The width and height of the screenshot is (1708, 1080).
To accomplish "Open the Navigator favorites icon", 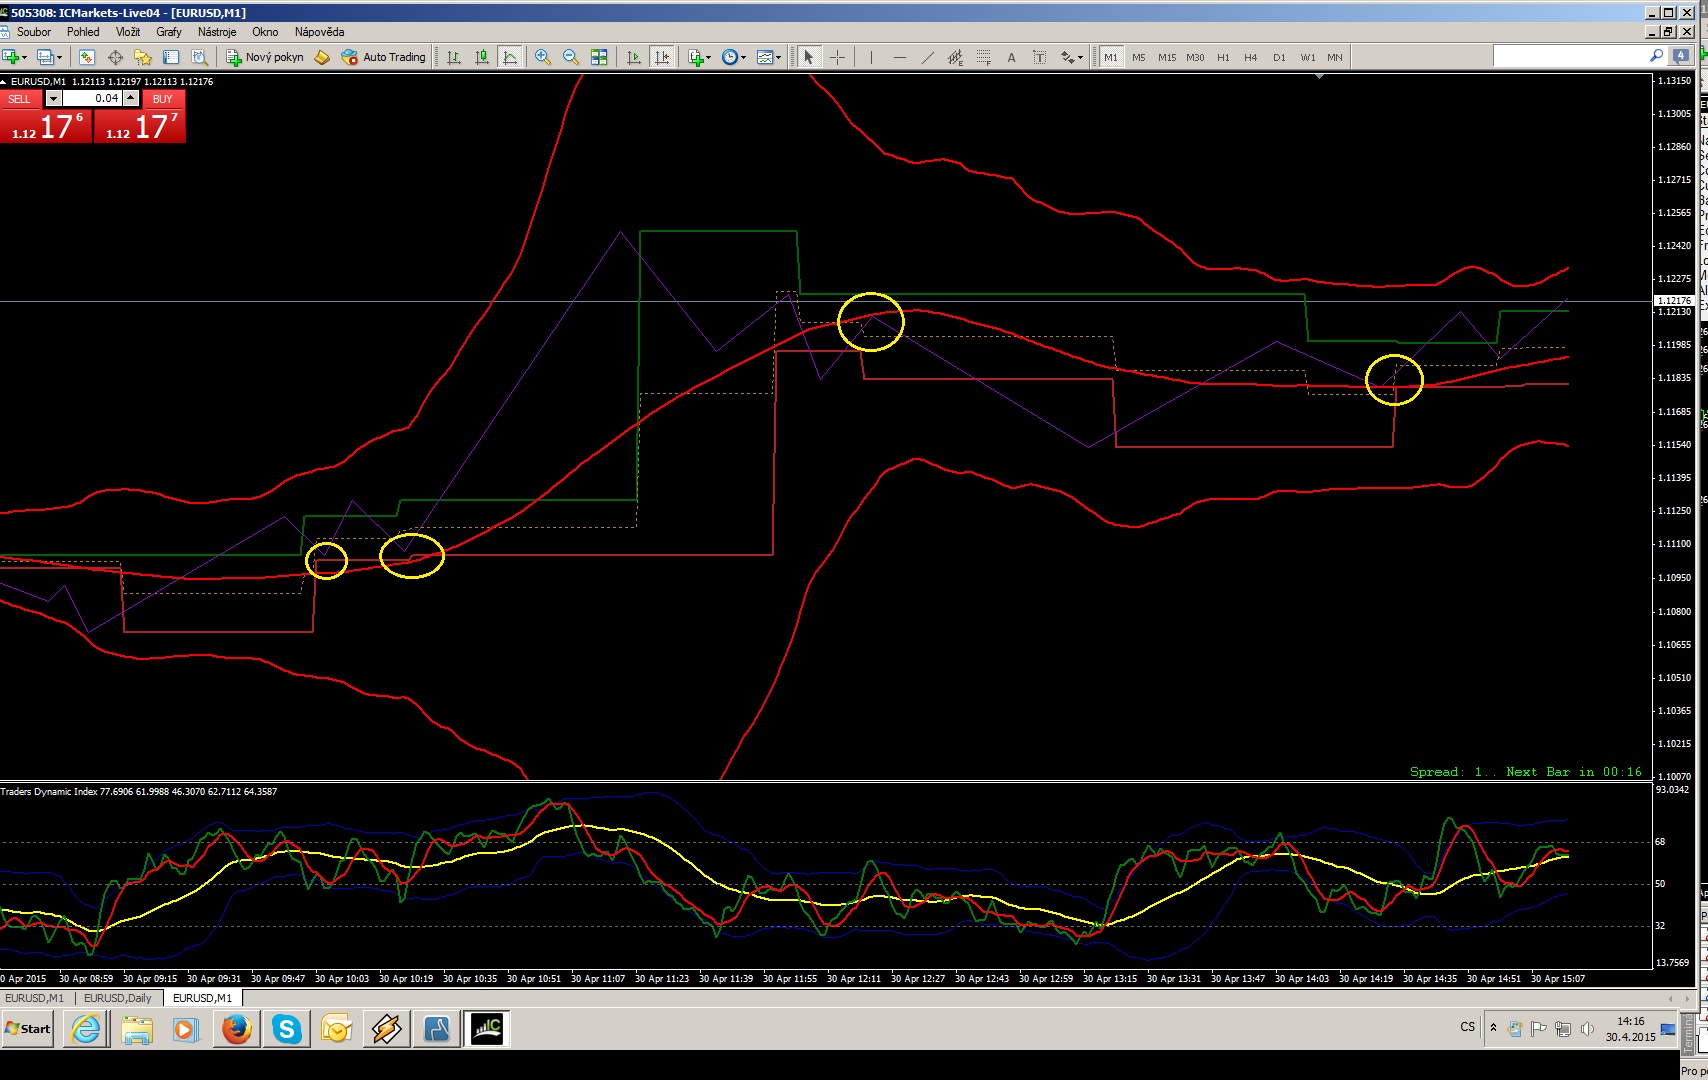I will (143, 57).
